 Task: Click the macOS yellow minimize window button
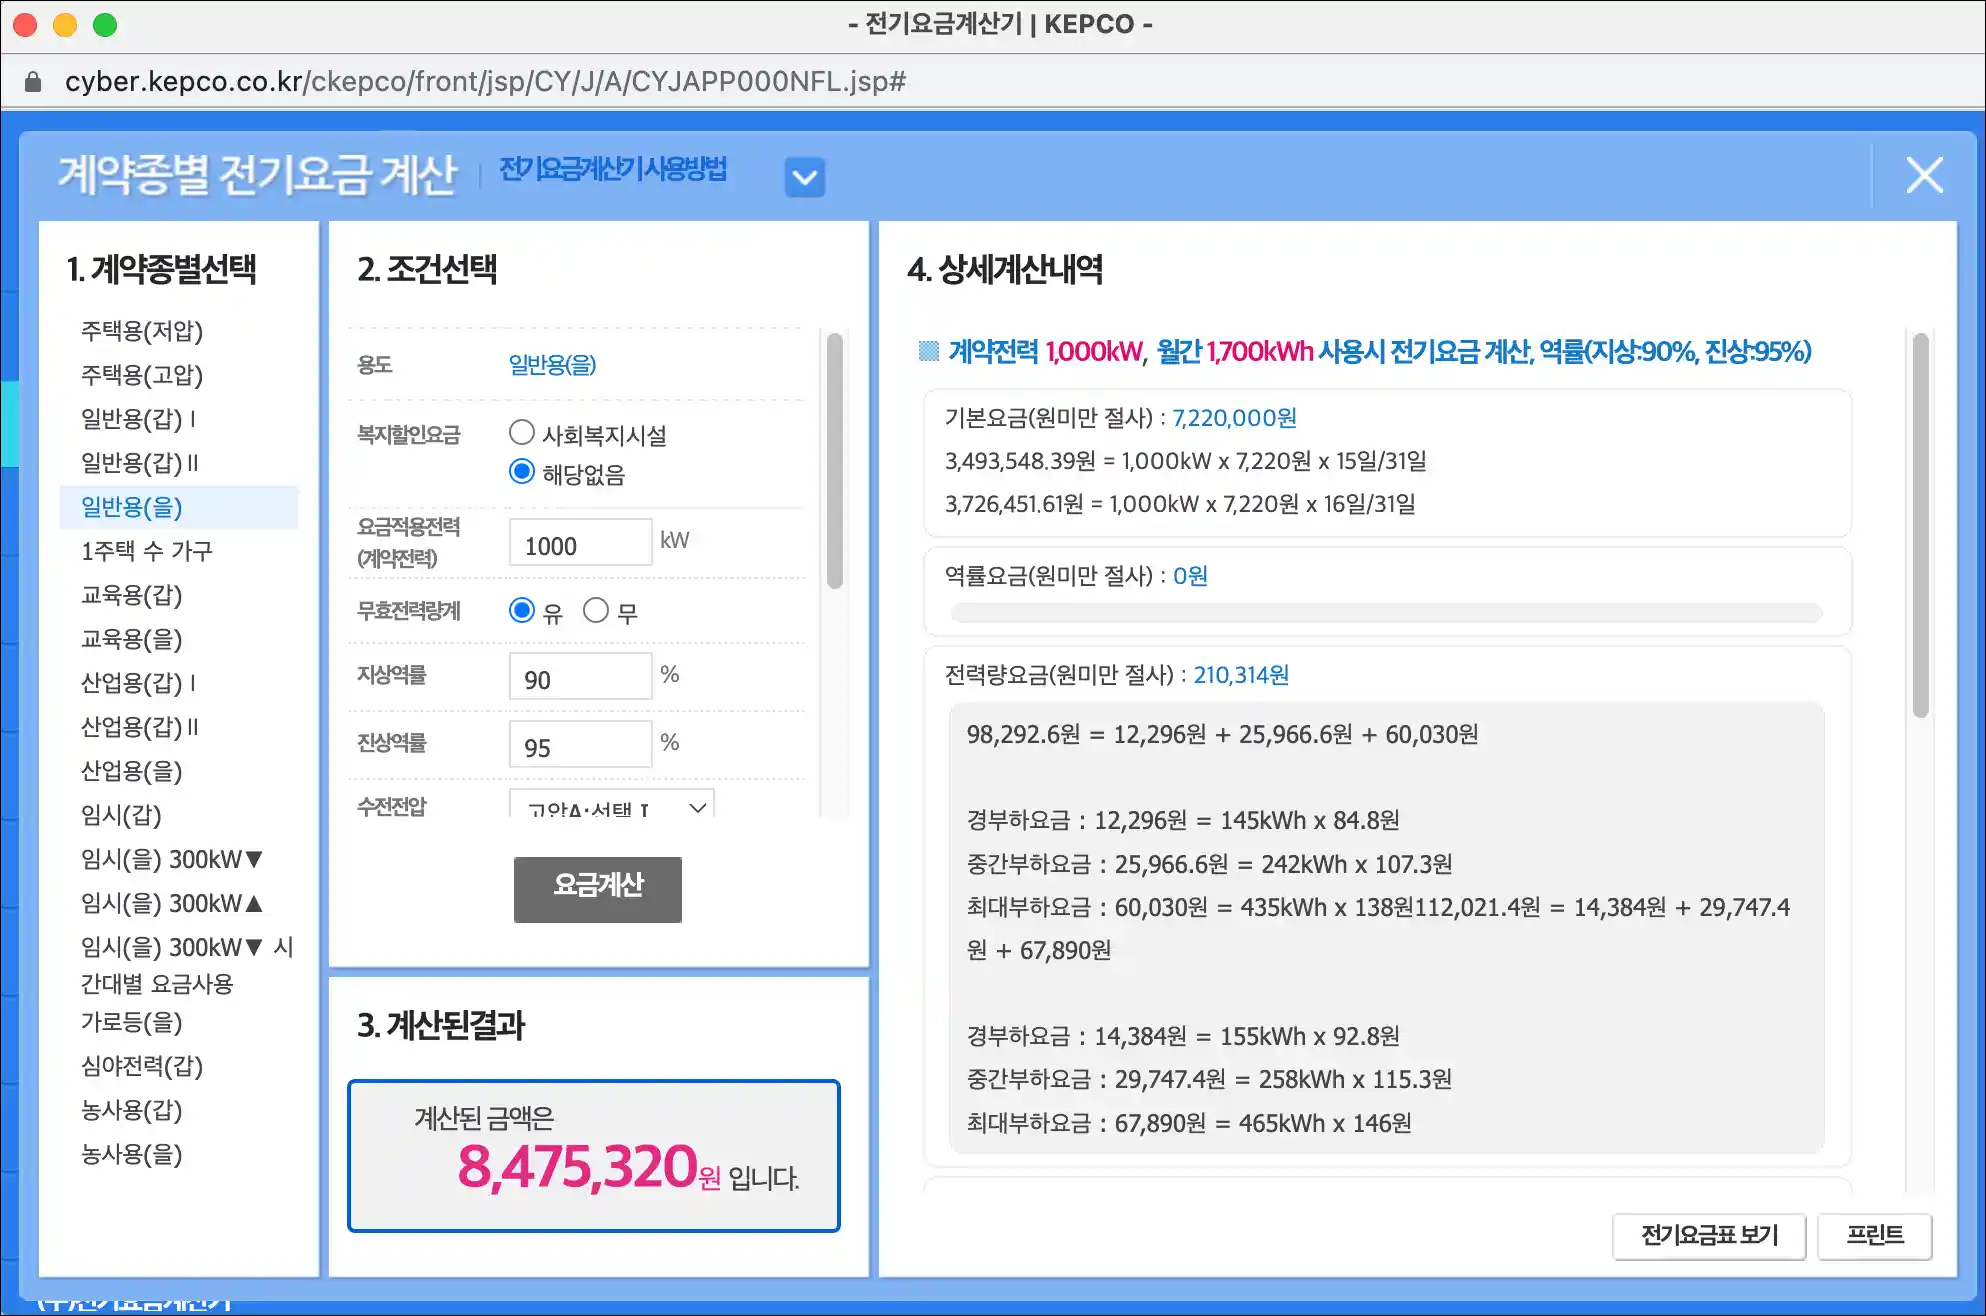(x=65, y=25)
